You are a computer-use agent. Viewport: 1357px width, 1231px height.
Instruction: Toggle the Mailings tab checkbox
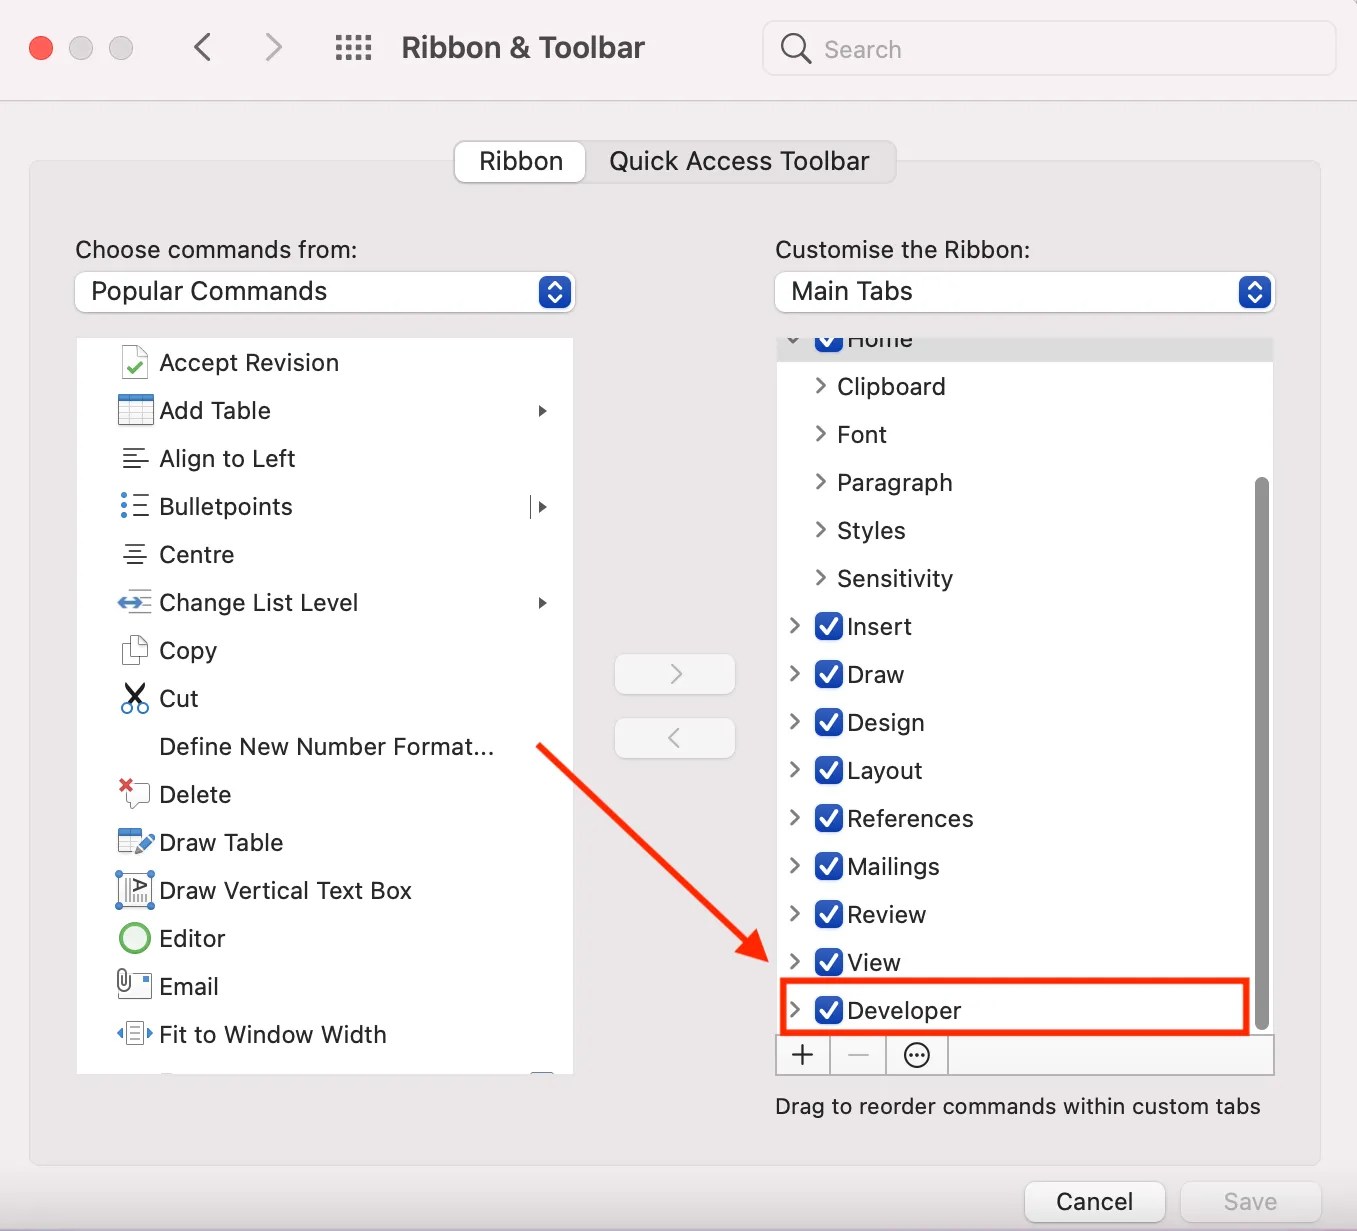pyautogui.click(x=827, y=866)
